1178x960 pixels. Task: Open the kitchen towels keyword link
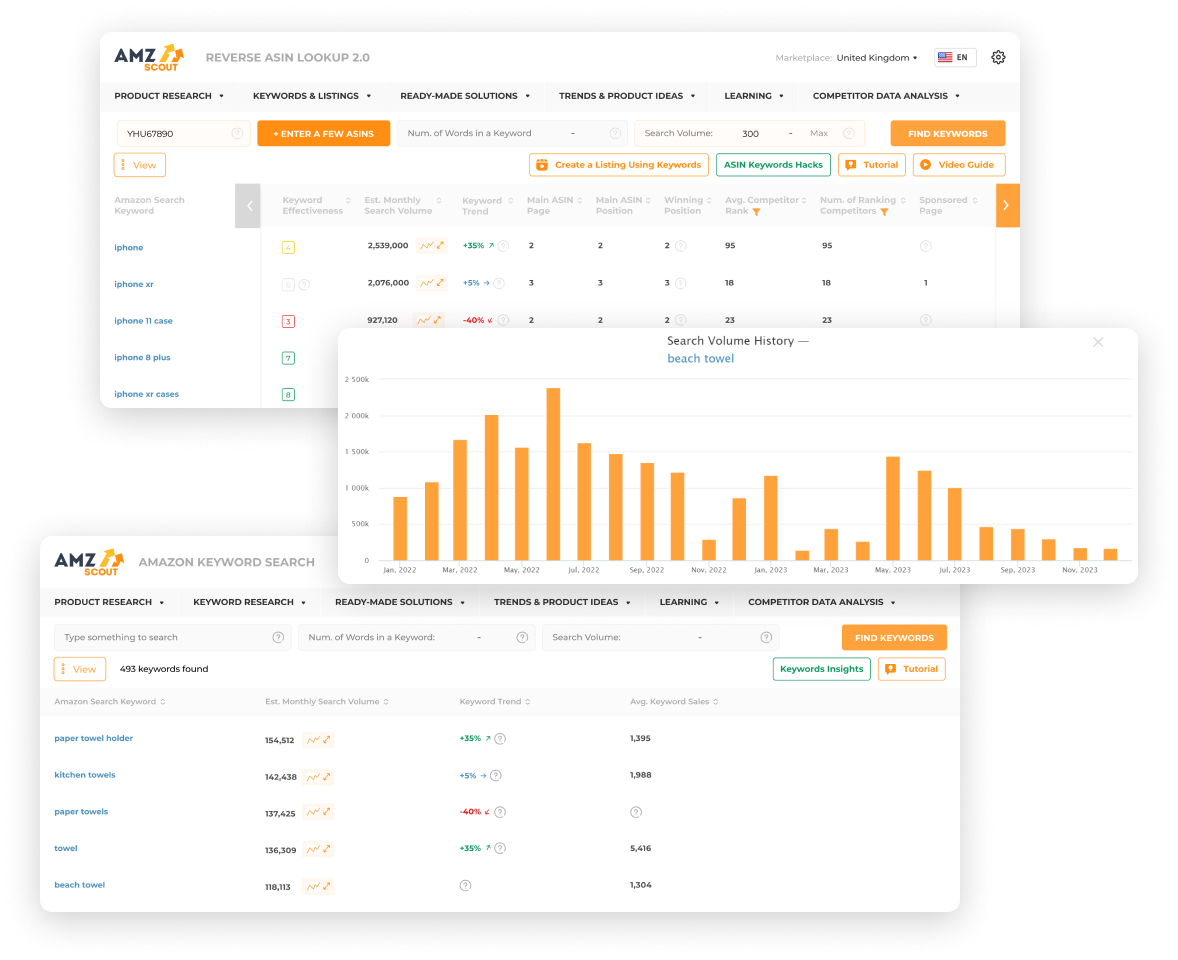pos(85,775)
